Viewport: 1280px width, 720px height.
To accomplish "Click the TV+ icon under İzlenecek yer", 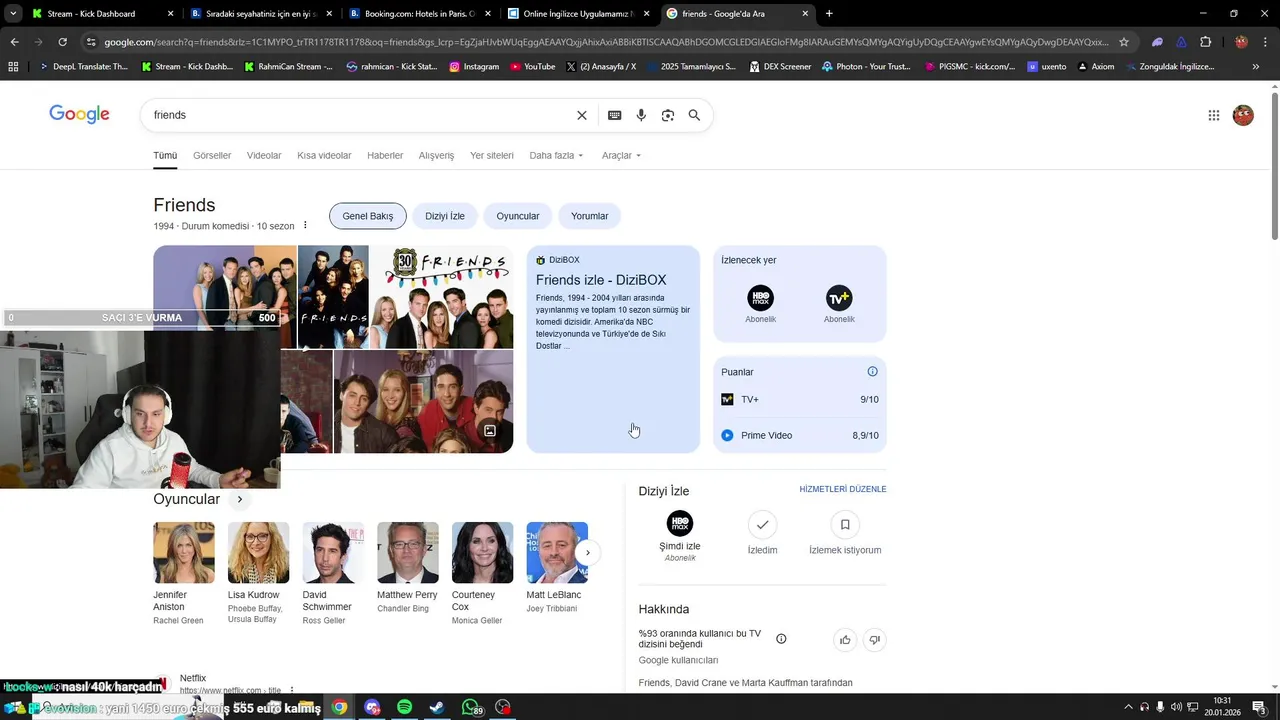I will pyautogui.click(x=839, y=298).
